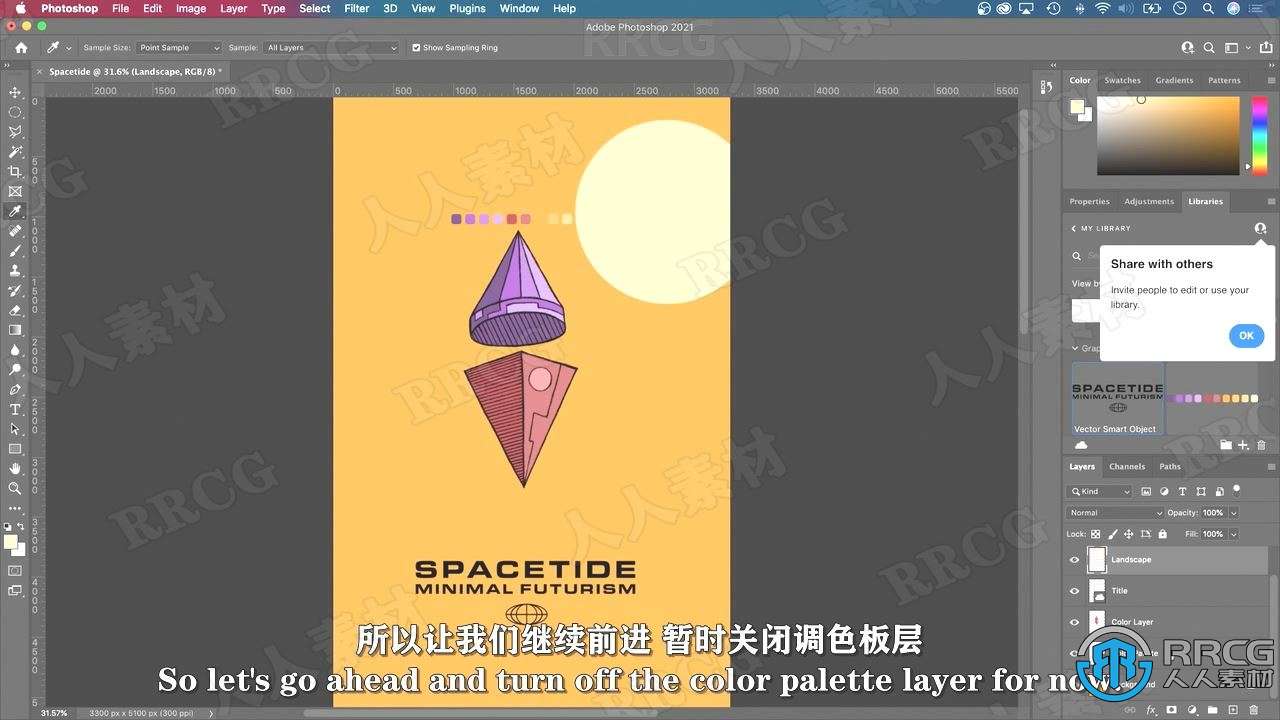Hide the Title layer
The width and height of the screenshot is (1280, 720).
click(1075, 591)
